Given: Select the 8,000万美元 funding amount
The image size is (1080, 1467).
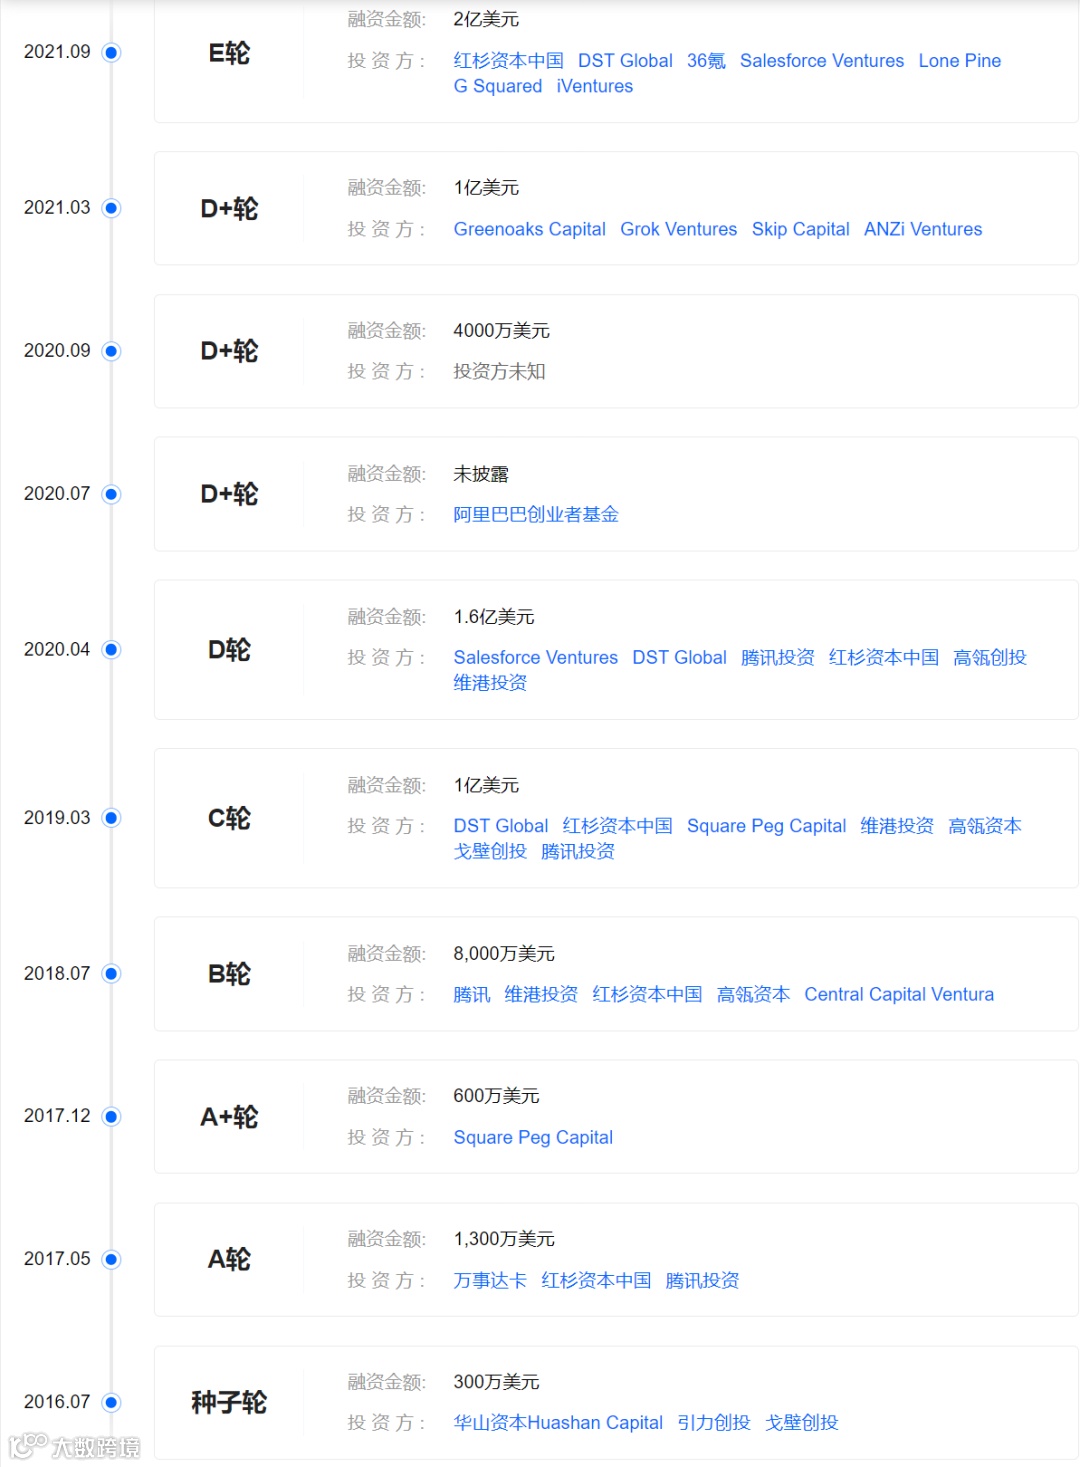Looking at the screenshot, I should pyautogui.click(x=504, y=954).
